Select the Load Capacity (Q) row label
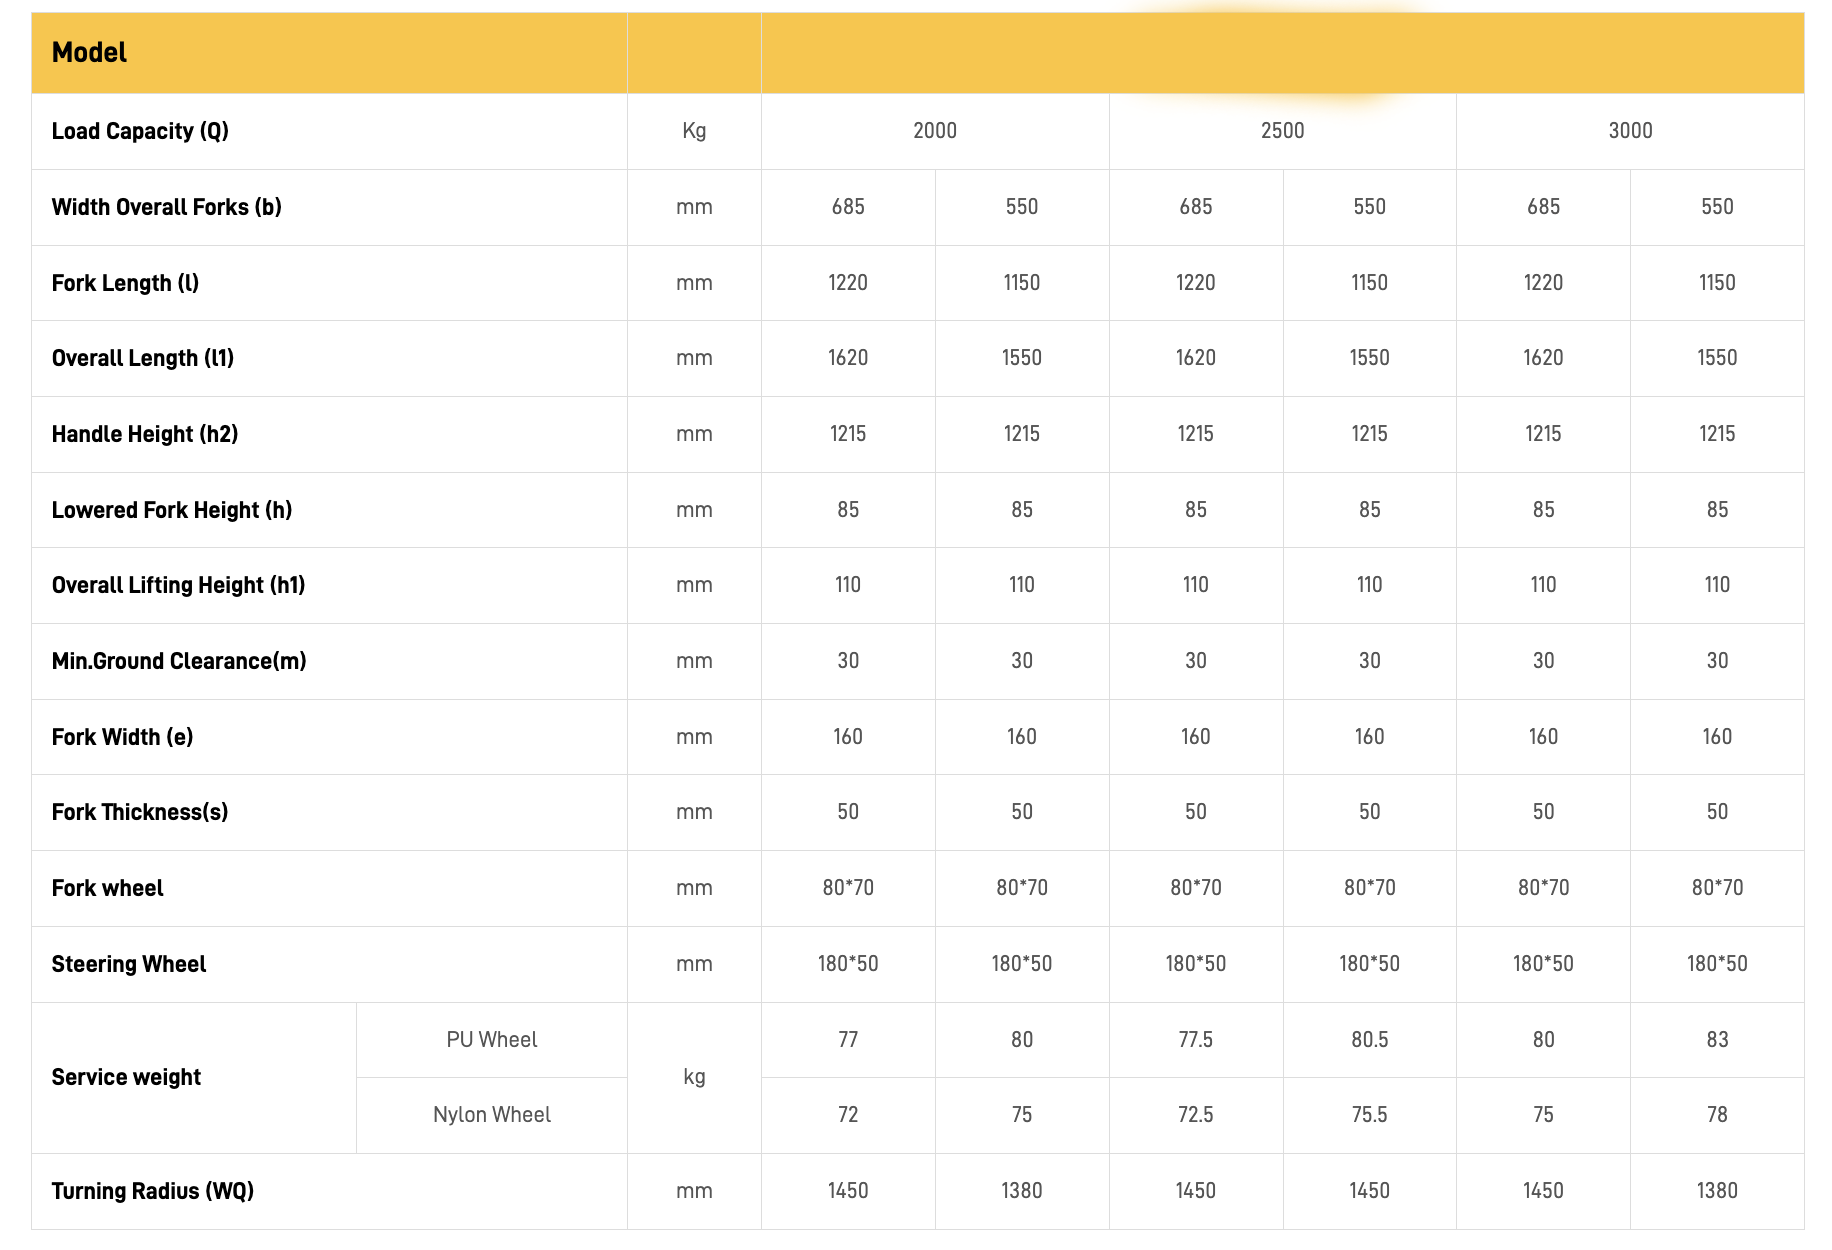The height and width of the screenshot is (1250, 1832). click(140, 131)
